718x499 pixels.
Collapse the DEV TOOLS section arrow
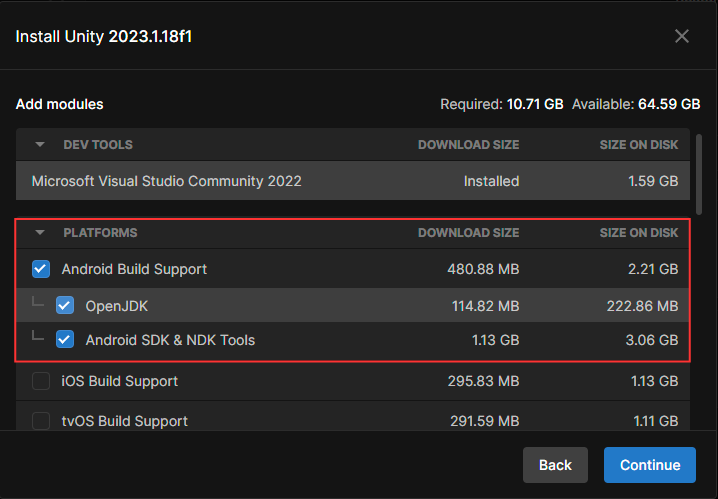click(x=40, y=145)
